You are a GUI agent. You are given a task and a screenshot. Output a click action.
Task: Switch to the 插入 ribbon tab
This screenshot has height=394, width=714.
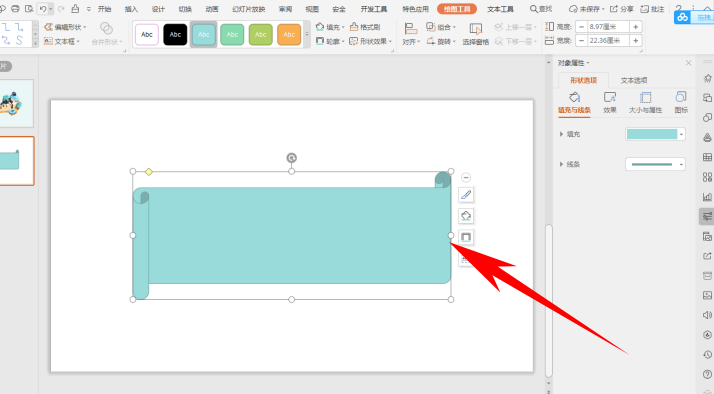point(131,9)
